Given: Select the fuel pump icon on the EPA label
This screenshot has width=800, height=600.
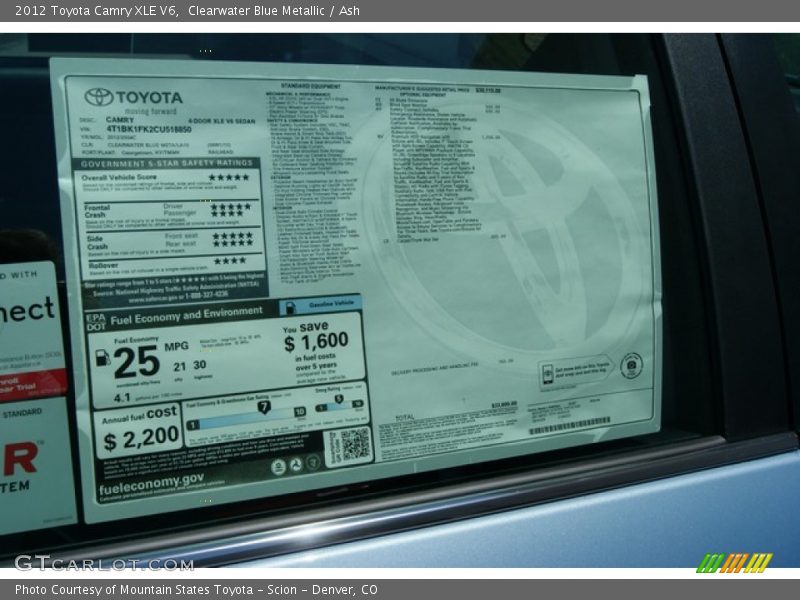Looking at the screenshot, I should pos(103,357).
